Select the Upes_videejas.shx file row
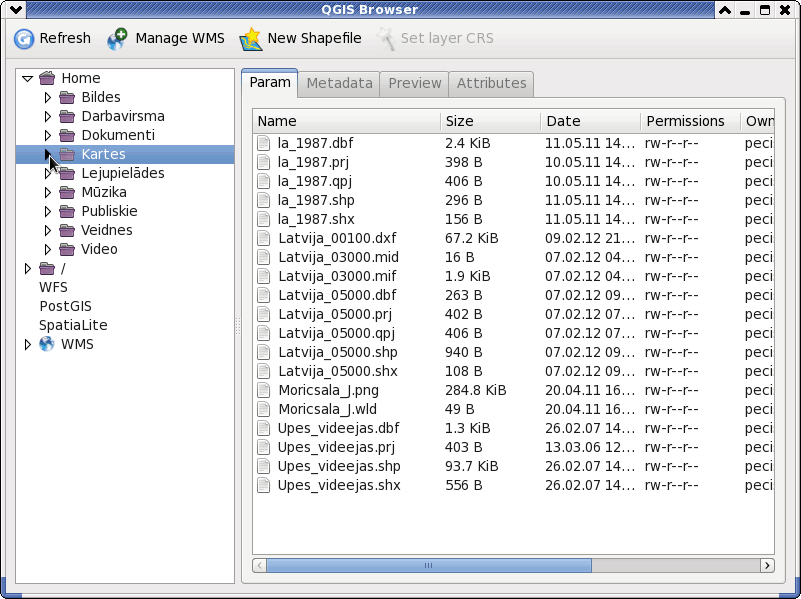 click(513, 485)
